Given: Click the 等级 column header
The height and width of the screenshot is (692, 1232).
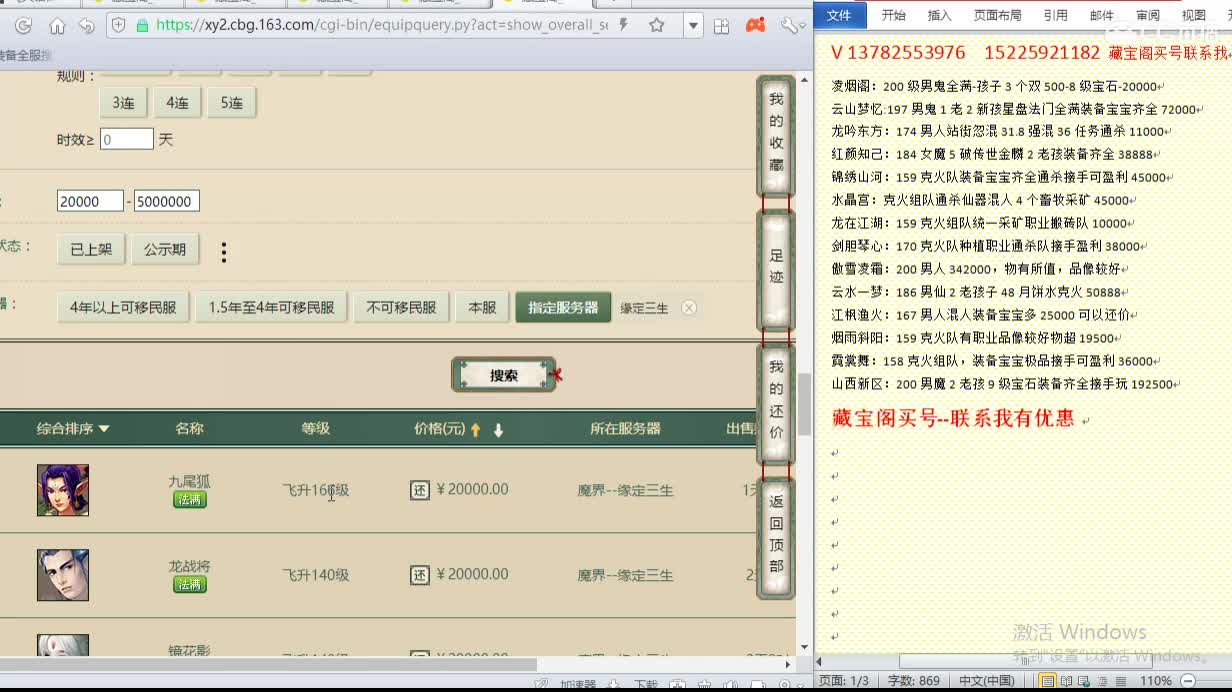Looking at the screenshot, I should (316, 428).
